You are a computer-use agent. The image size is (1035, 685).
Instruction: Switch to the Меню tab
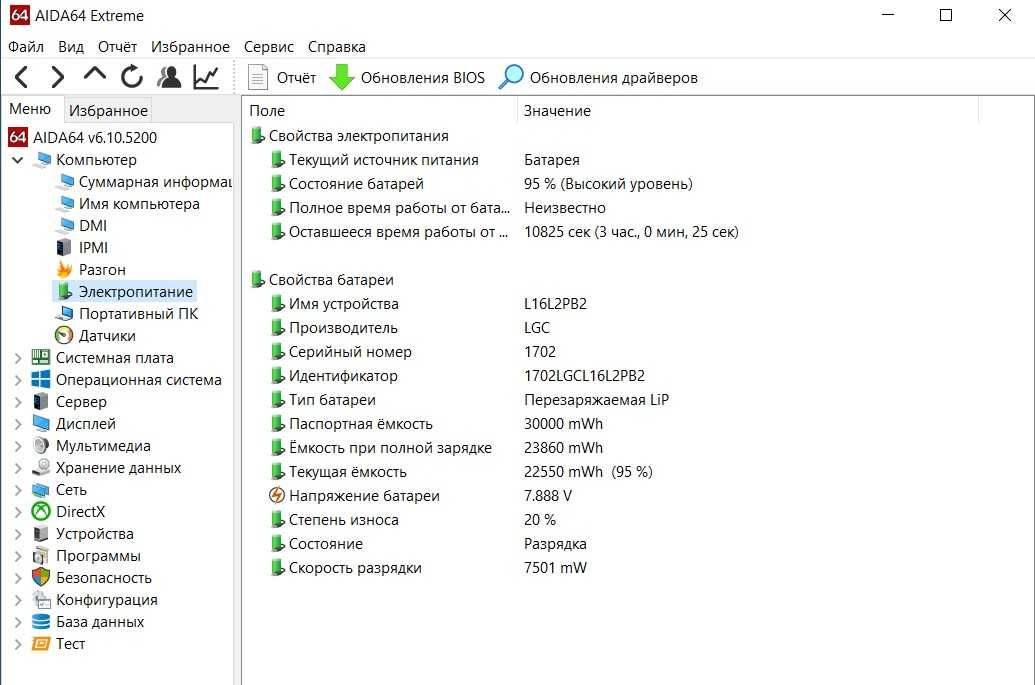pyautogui.click(x=30, y=109)
